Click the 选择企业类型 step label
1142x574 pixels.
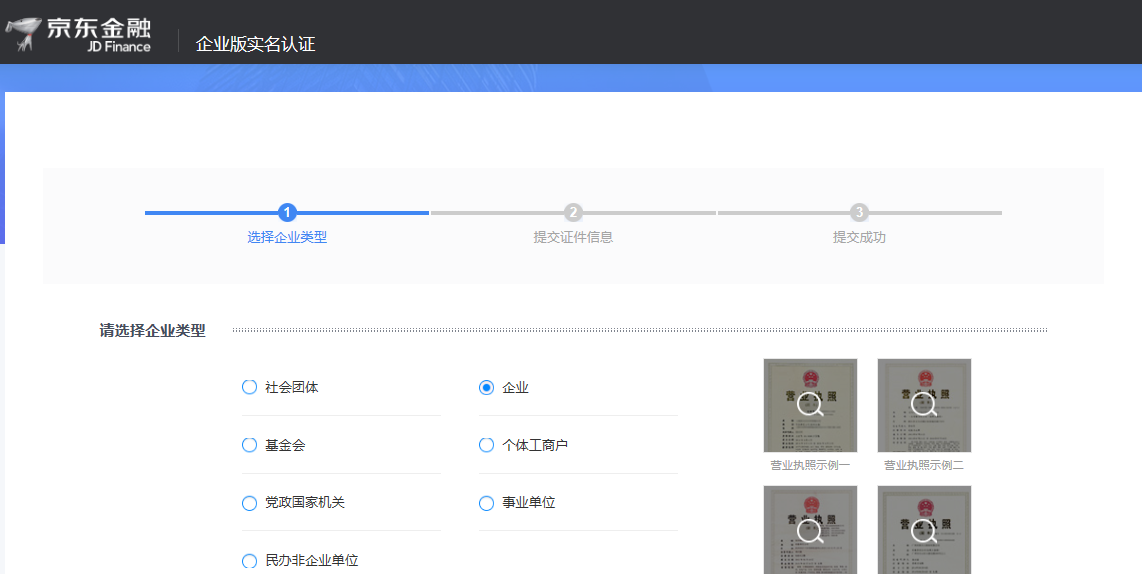pos(287,238)
